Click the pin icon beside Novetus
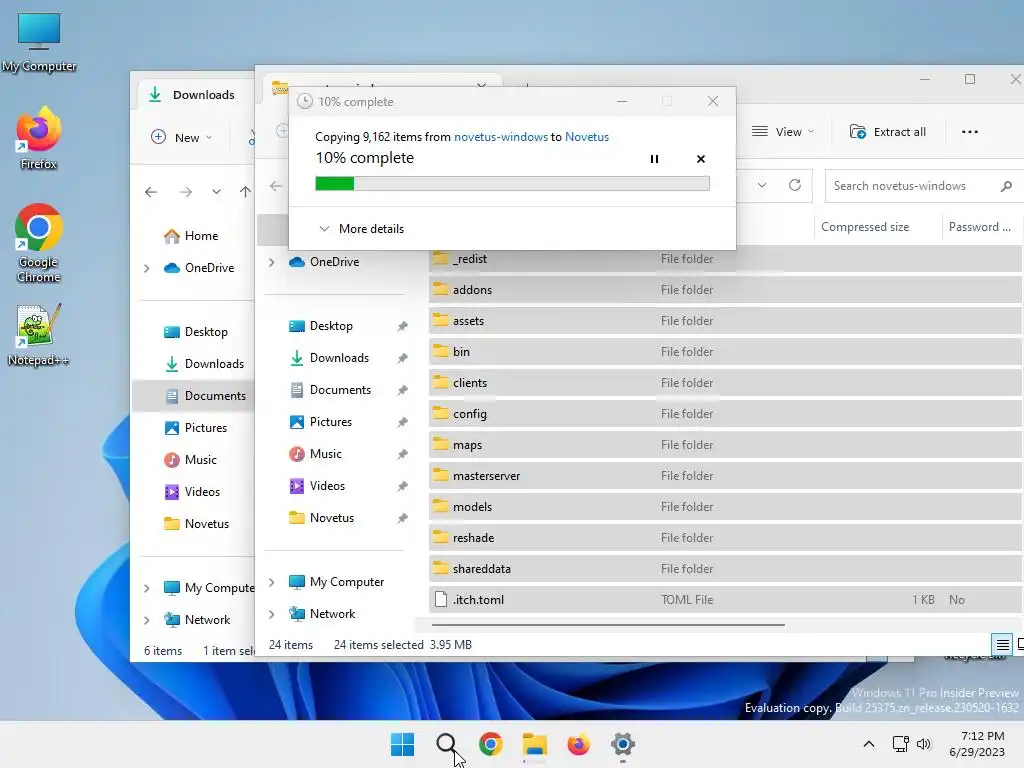This screenshot has width=1024, height=768. 402,518
